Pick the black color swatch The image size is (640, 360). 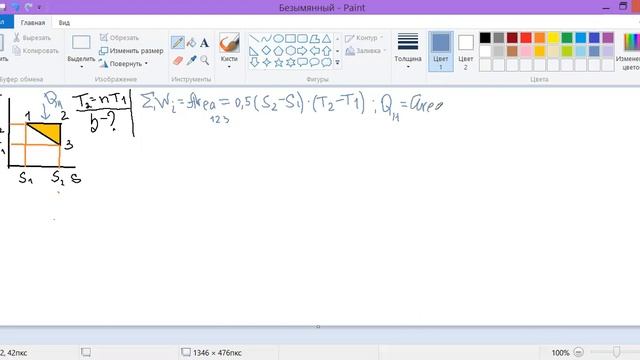click(485, 38)
